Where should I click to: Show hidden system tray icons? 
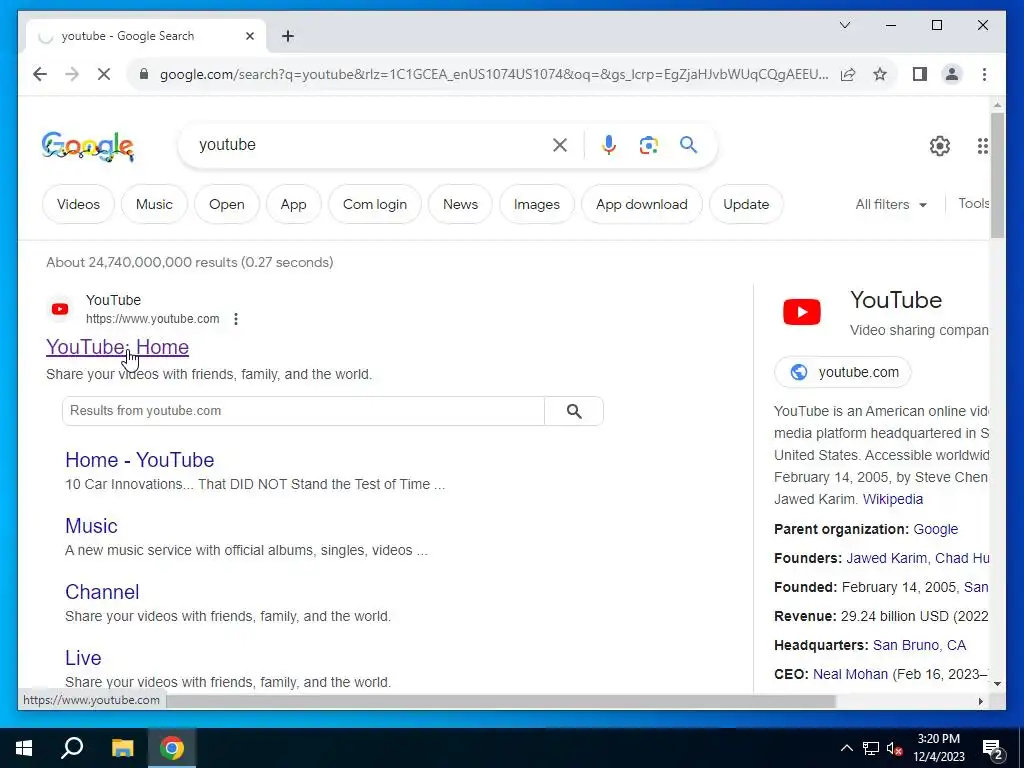coord(846,748)
